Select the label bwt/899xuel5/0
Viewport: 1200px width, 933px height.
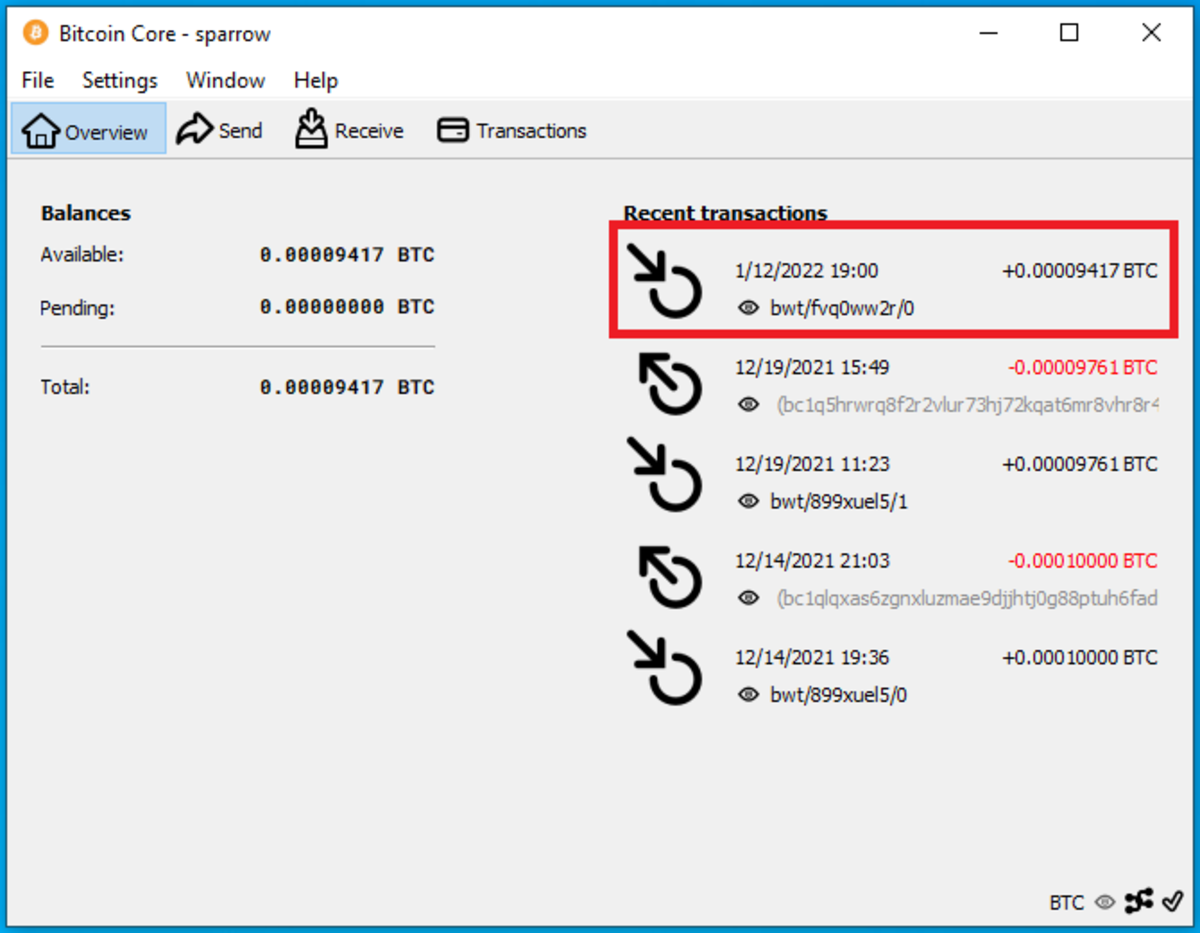coord(839,695)
